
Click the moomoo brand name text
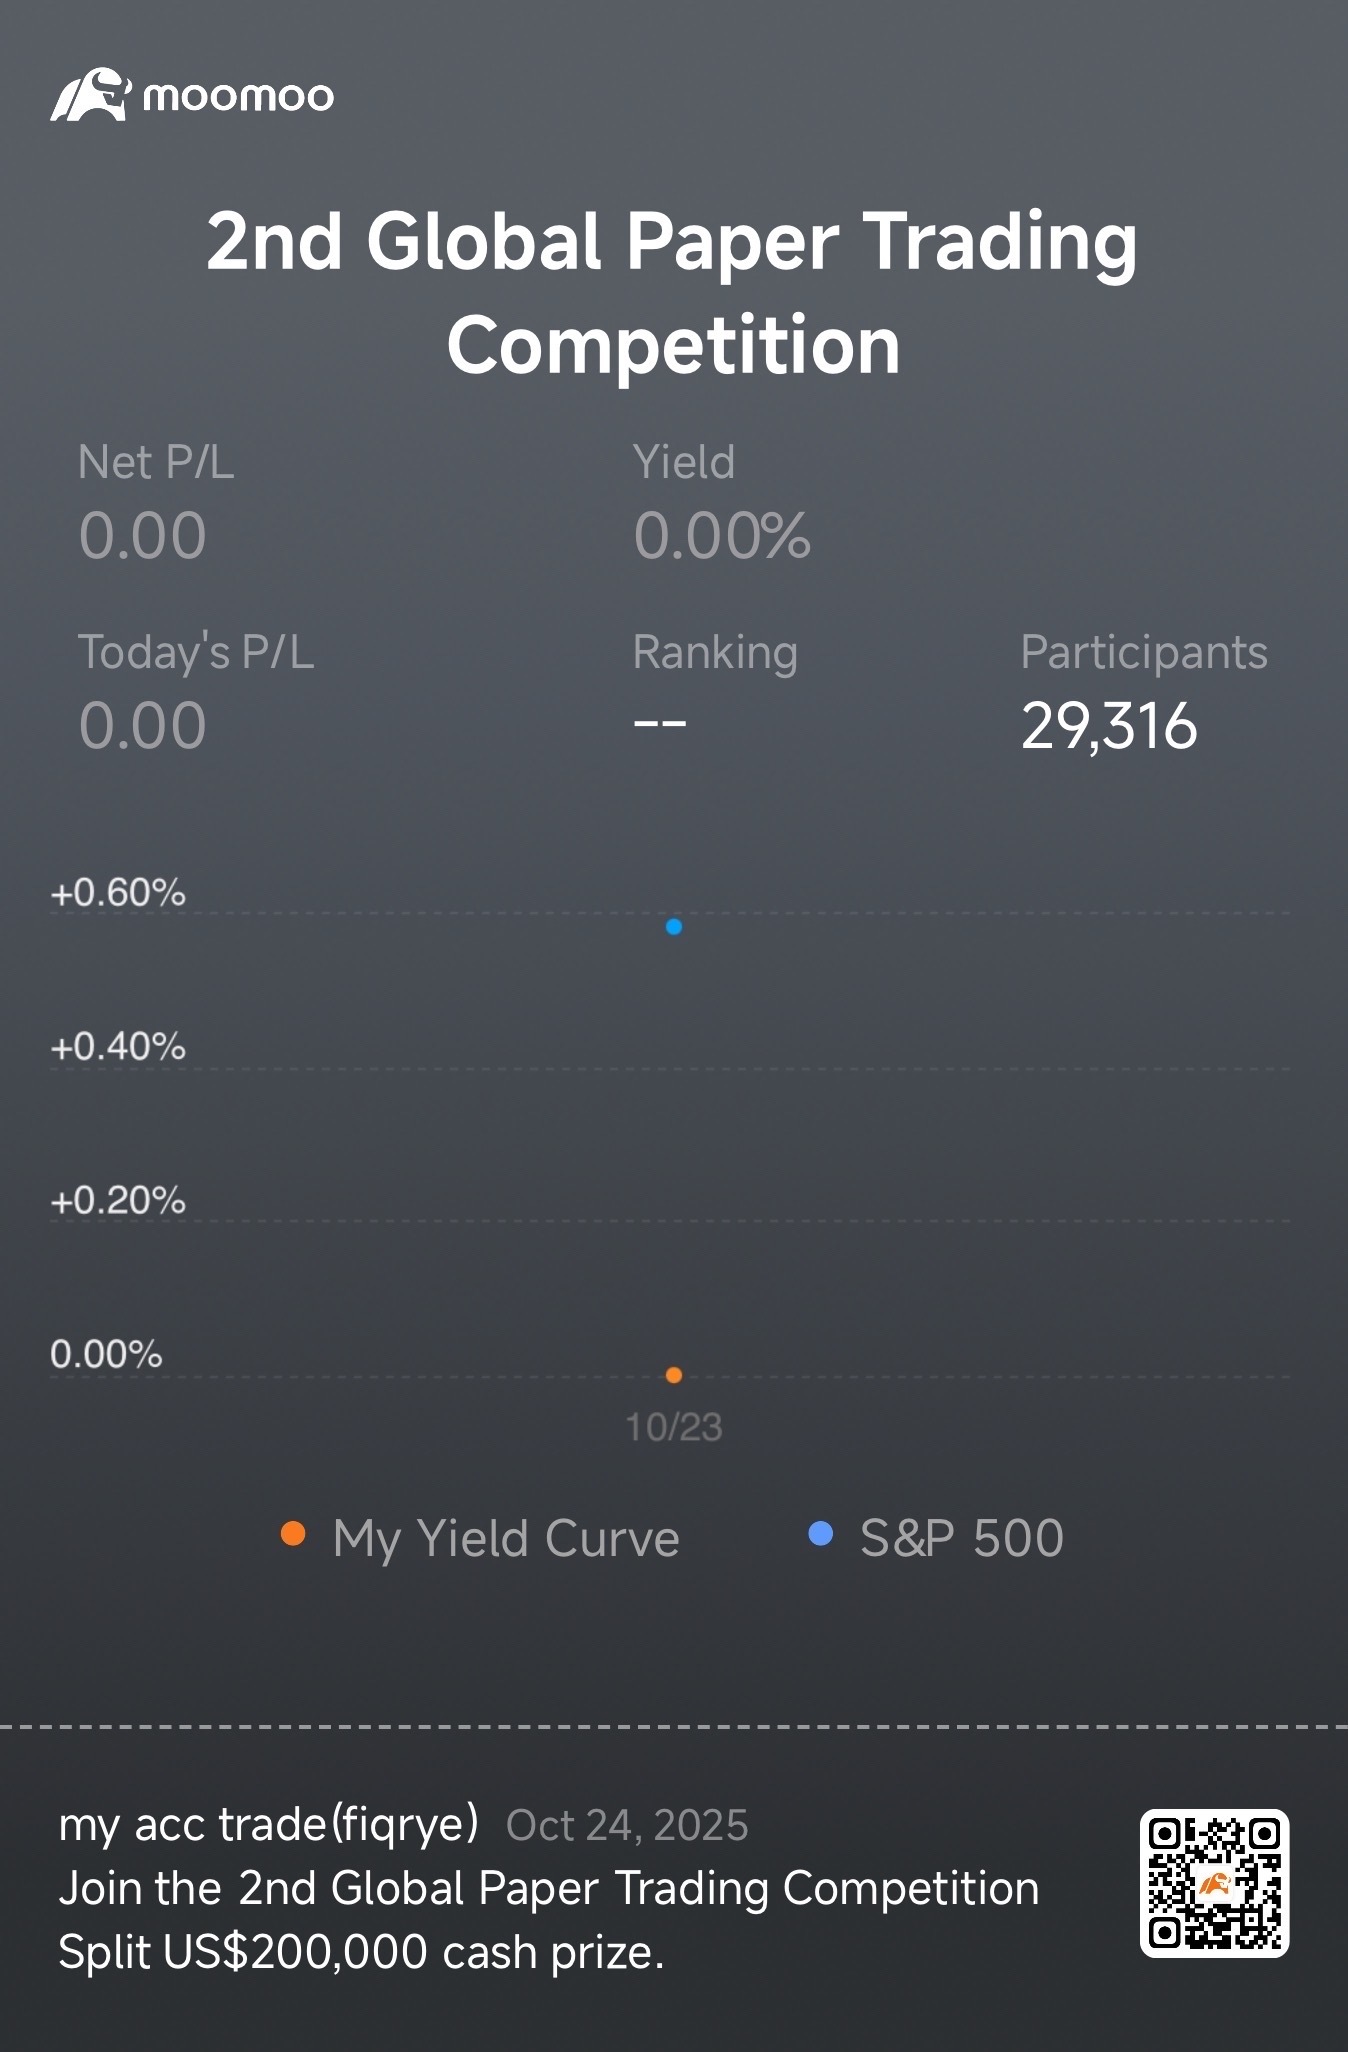click(238, 97)
